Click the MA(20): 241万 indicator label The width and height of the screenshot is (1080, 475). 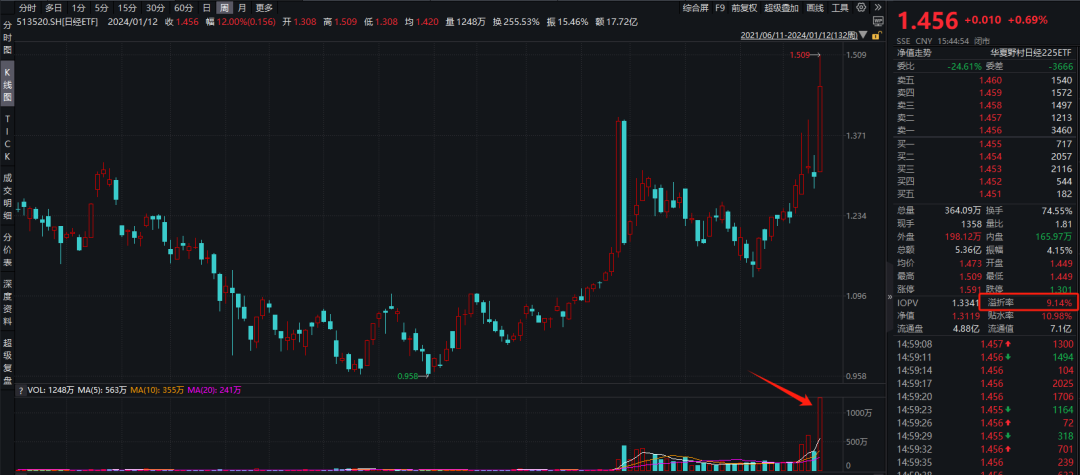[x=216, y=390]
